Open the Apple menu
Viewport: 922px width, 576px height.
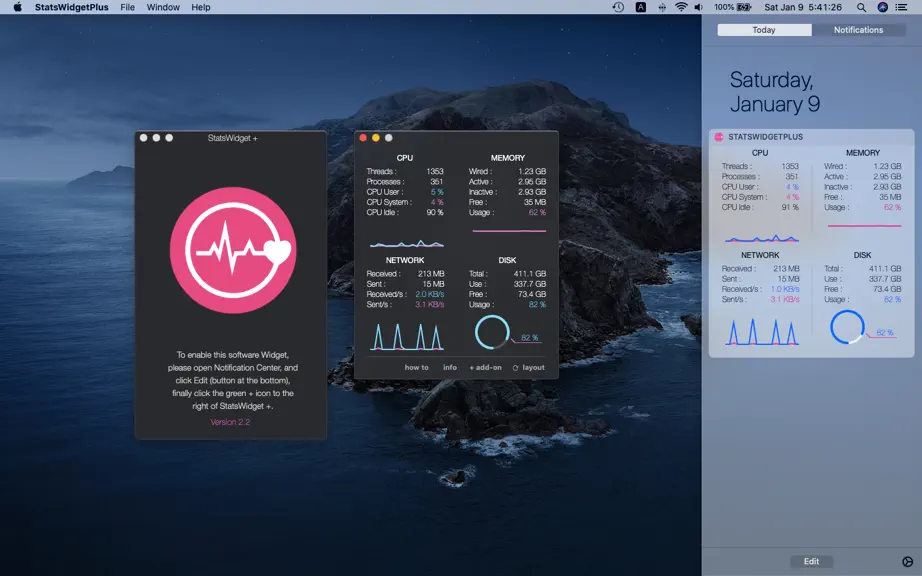click(x=18, y=7)
